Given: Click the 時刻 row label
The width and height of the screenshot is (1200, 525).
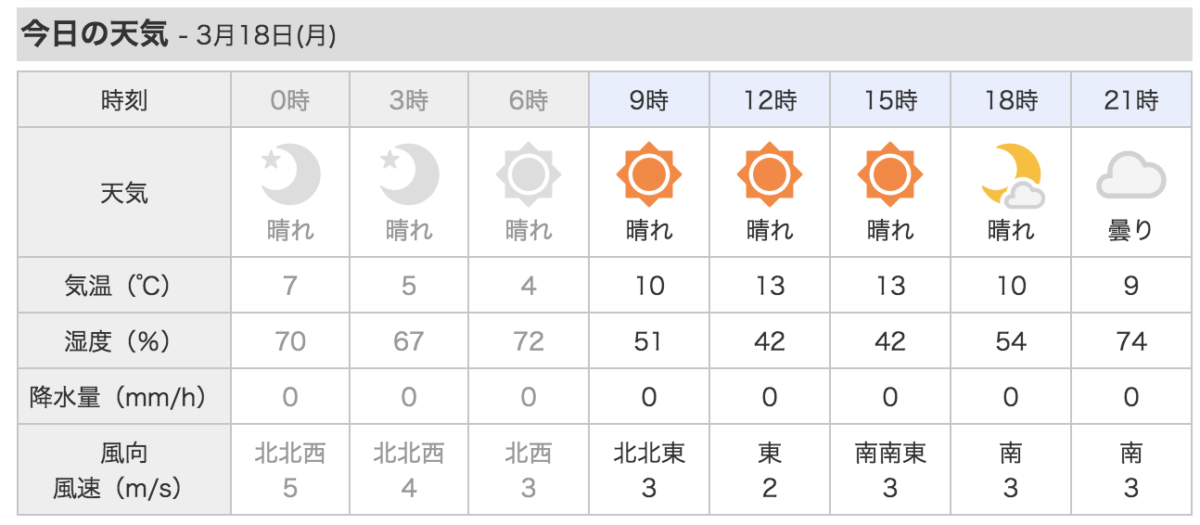Looking at the screenshot, I should 124,100.
